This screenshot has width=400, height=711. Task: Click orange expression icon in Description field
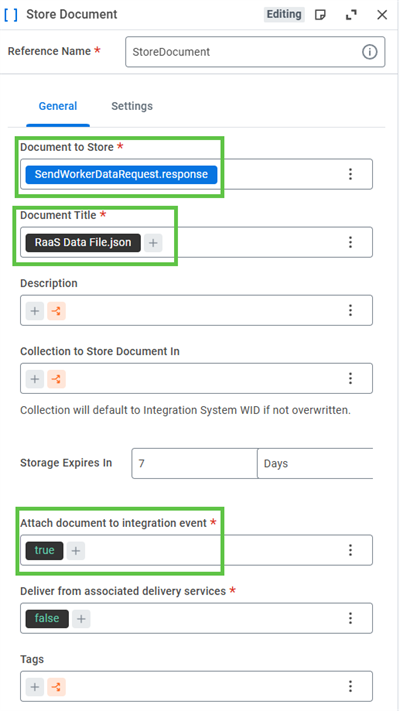(56, 311)
